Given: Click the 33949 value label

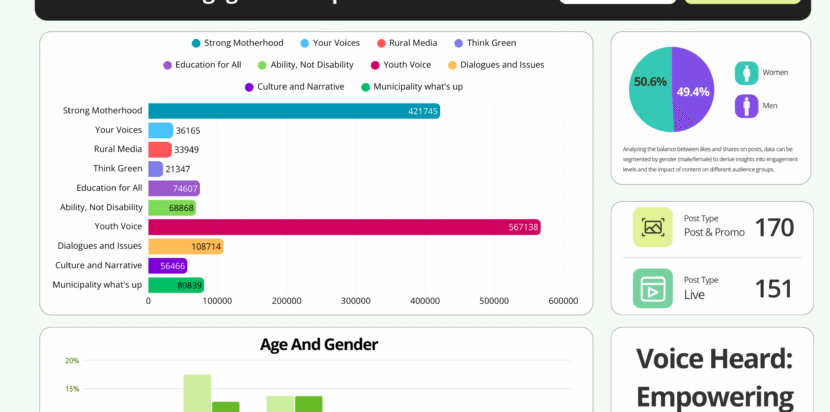Looking at the screenshot, I should point(186,150).
